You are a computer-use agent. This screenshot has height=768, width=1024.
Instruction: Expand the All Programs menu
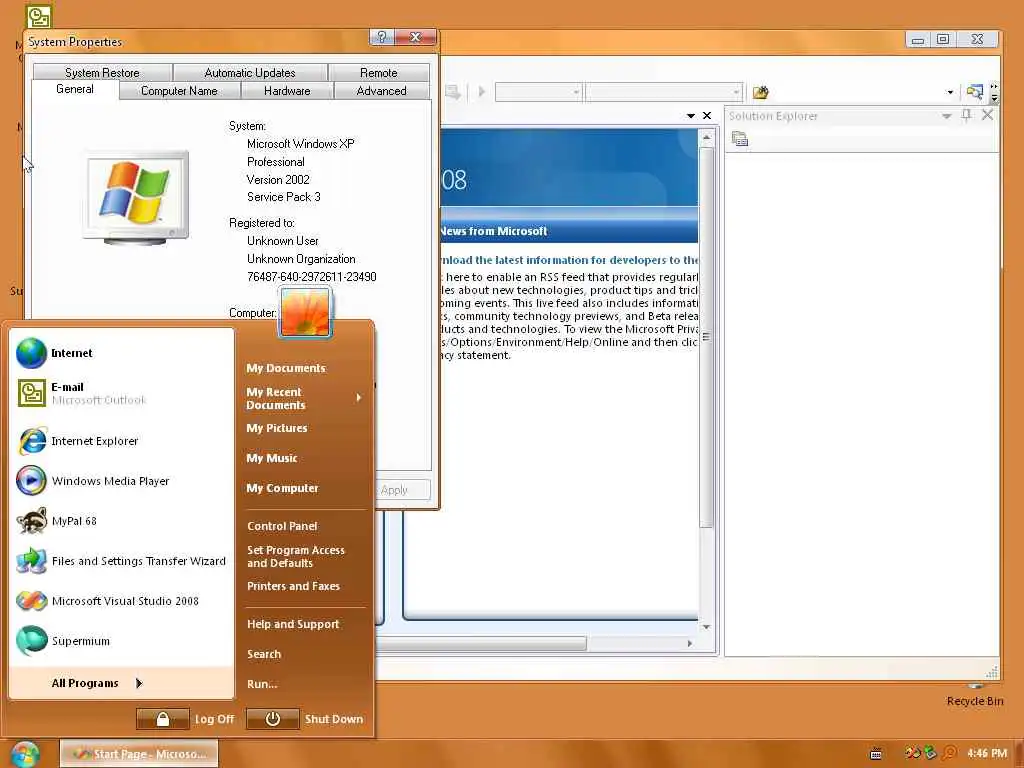122,683
